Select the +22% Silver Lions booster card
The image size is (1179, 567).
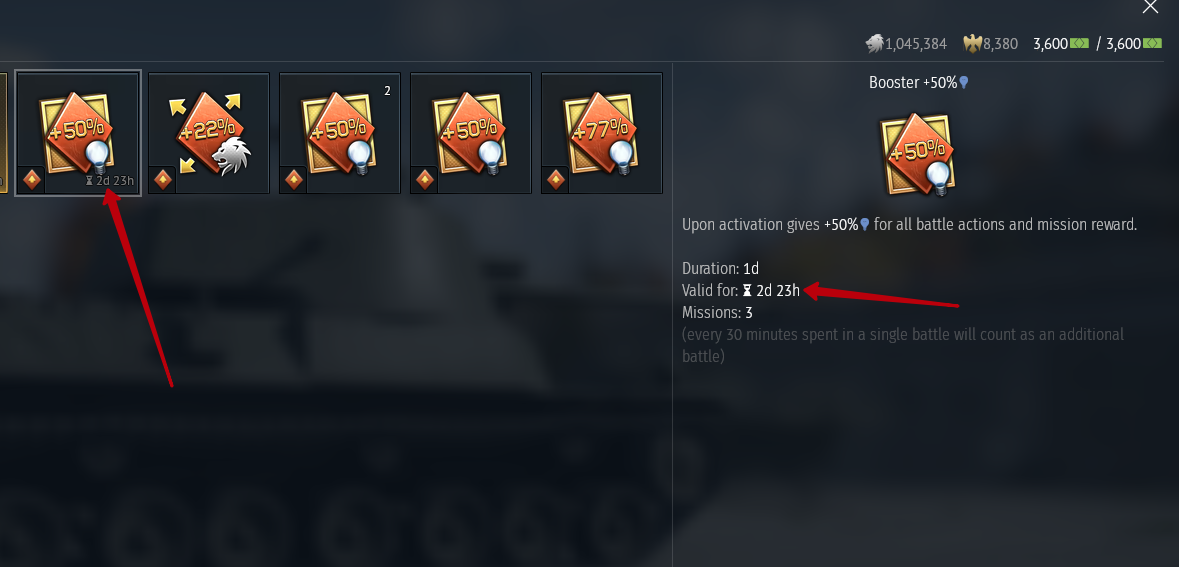[x=209, y=133]
